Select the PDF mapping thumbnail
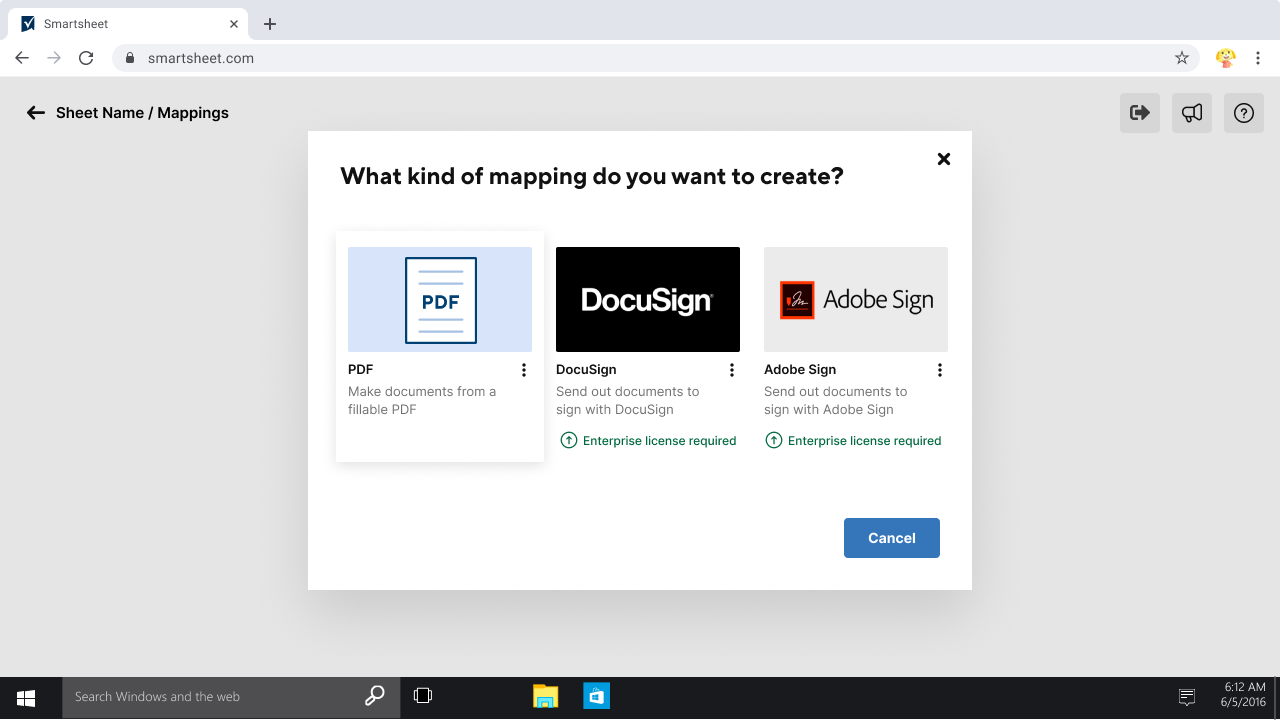The width and height of the screenshot is (1280, 720). tap(440, 299)
